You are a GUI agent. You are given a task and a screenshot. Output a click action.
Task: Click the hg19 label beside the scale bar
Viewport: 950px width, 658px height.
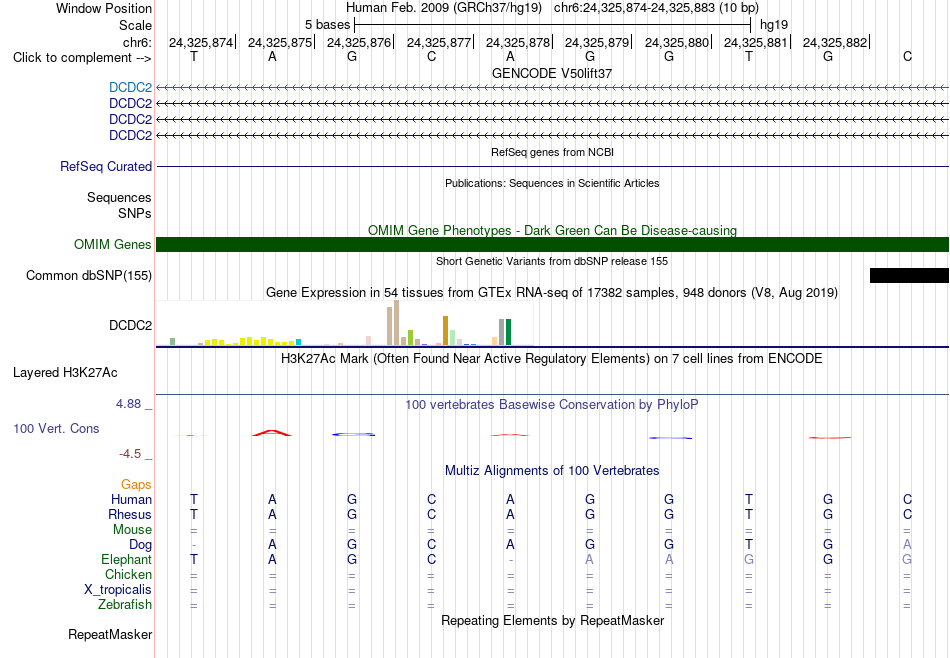774,25
